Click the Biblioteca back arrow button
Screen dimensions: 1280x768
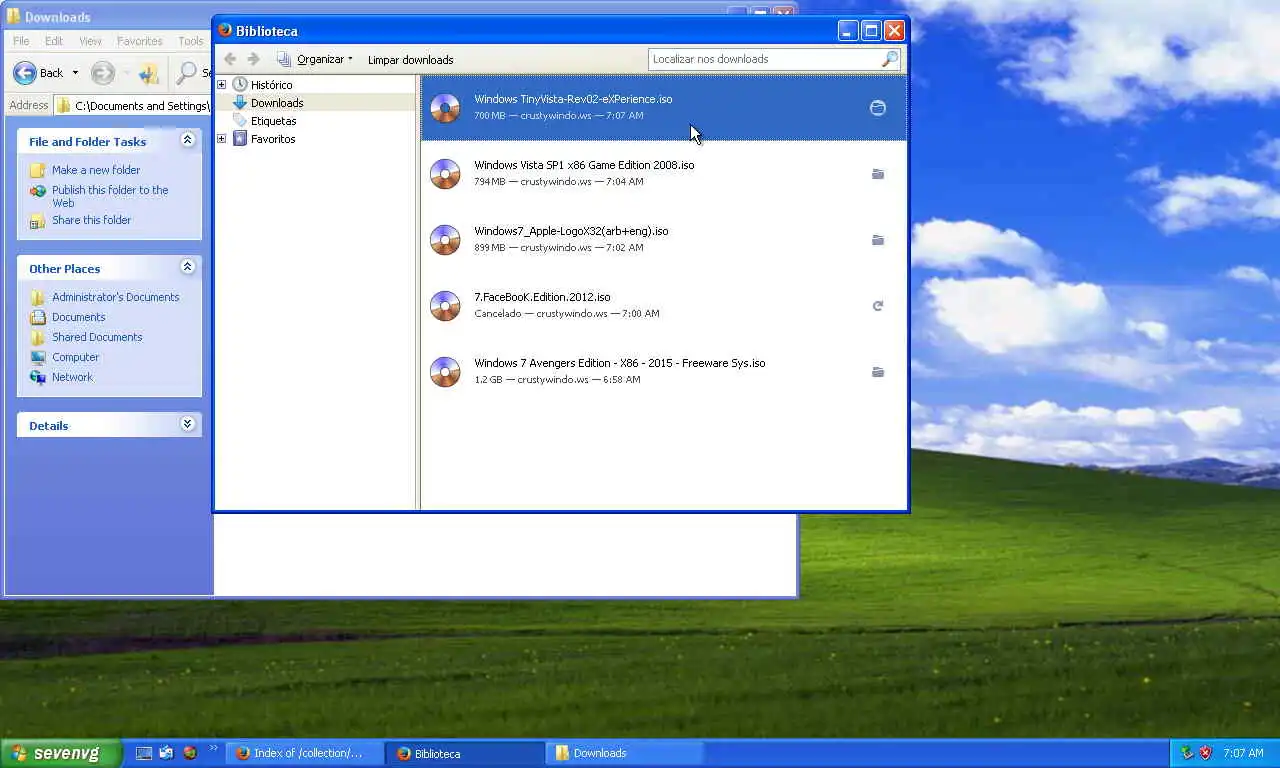pyautogui.click(x=230, y=59)
